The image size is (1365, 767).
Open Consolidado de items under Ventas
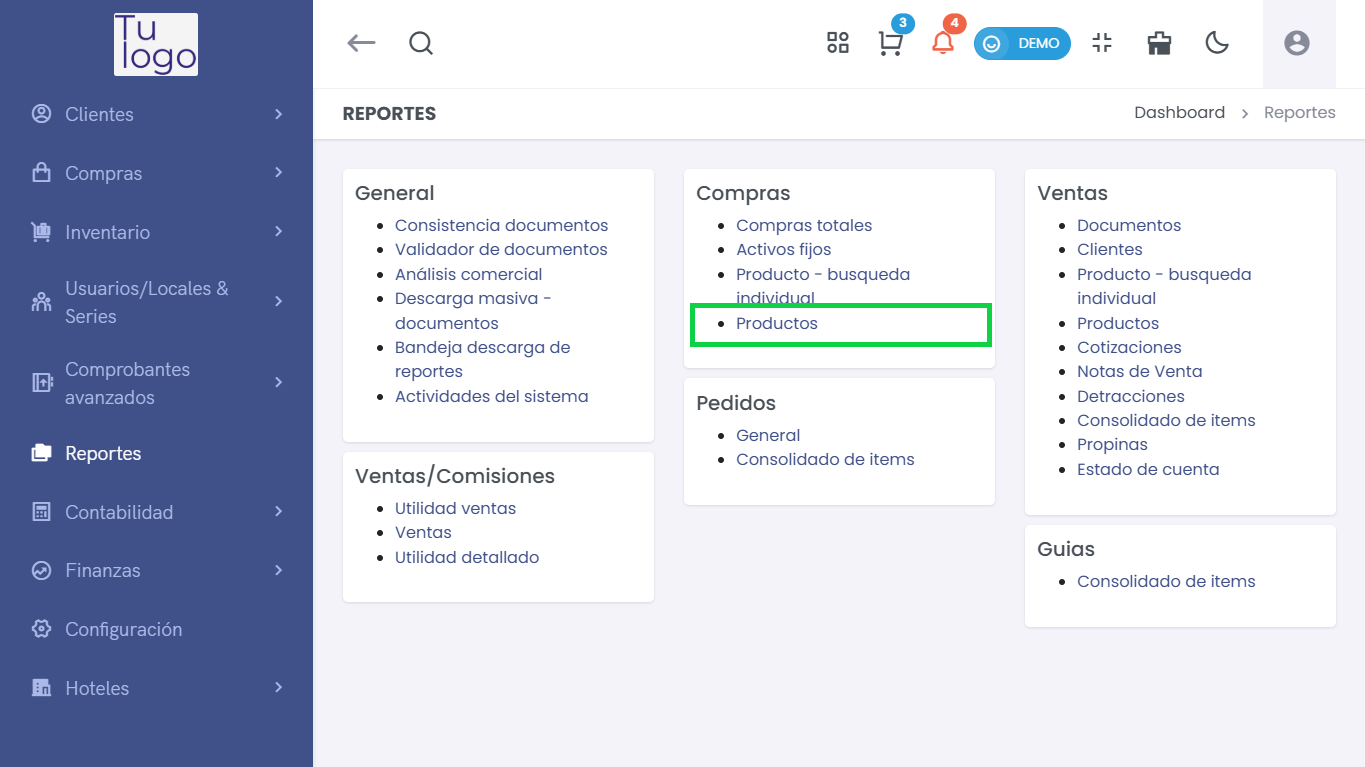coord(1166,420)
